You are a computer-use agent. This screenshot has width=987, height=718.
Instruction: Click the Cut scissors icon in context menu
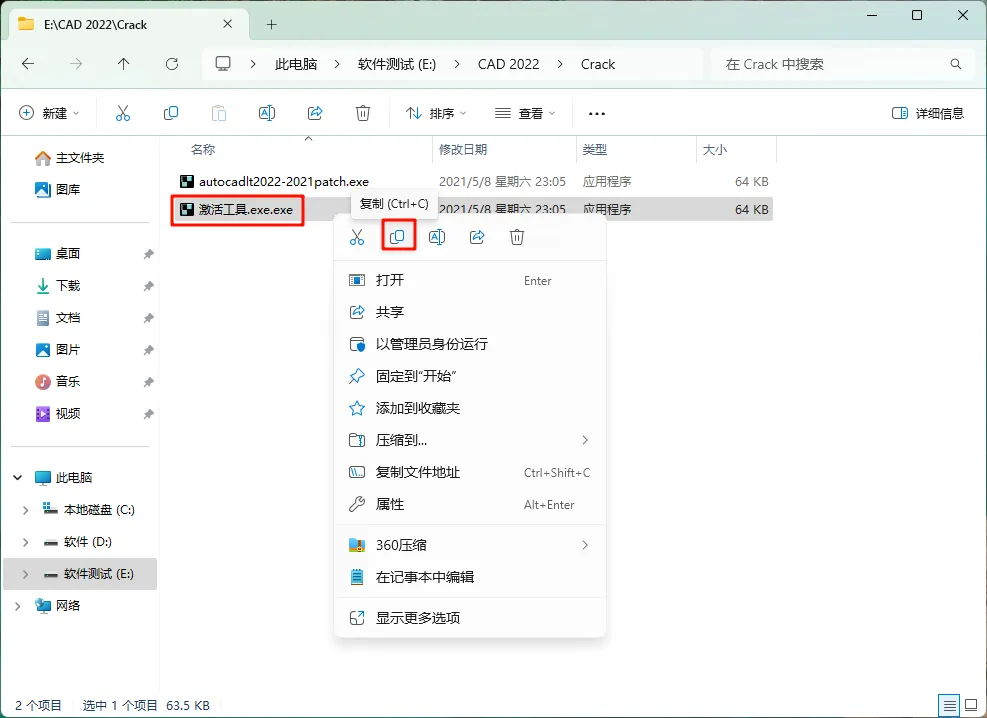click(357, 237)
